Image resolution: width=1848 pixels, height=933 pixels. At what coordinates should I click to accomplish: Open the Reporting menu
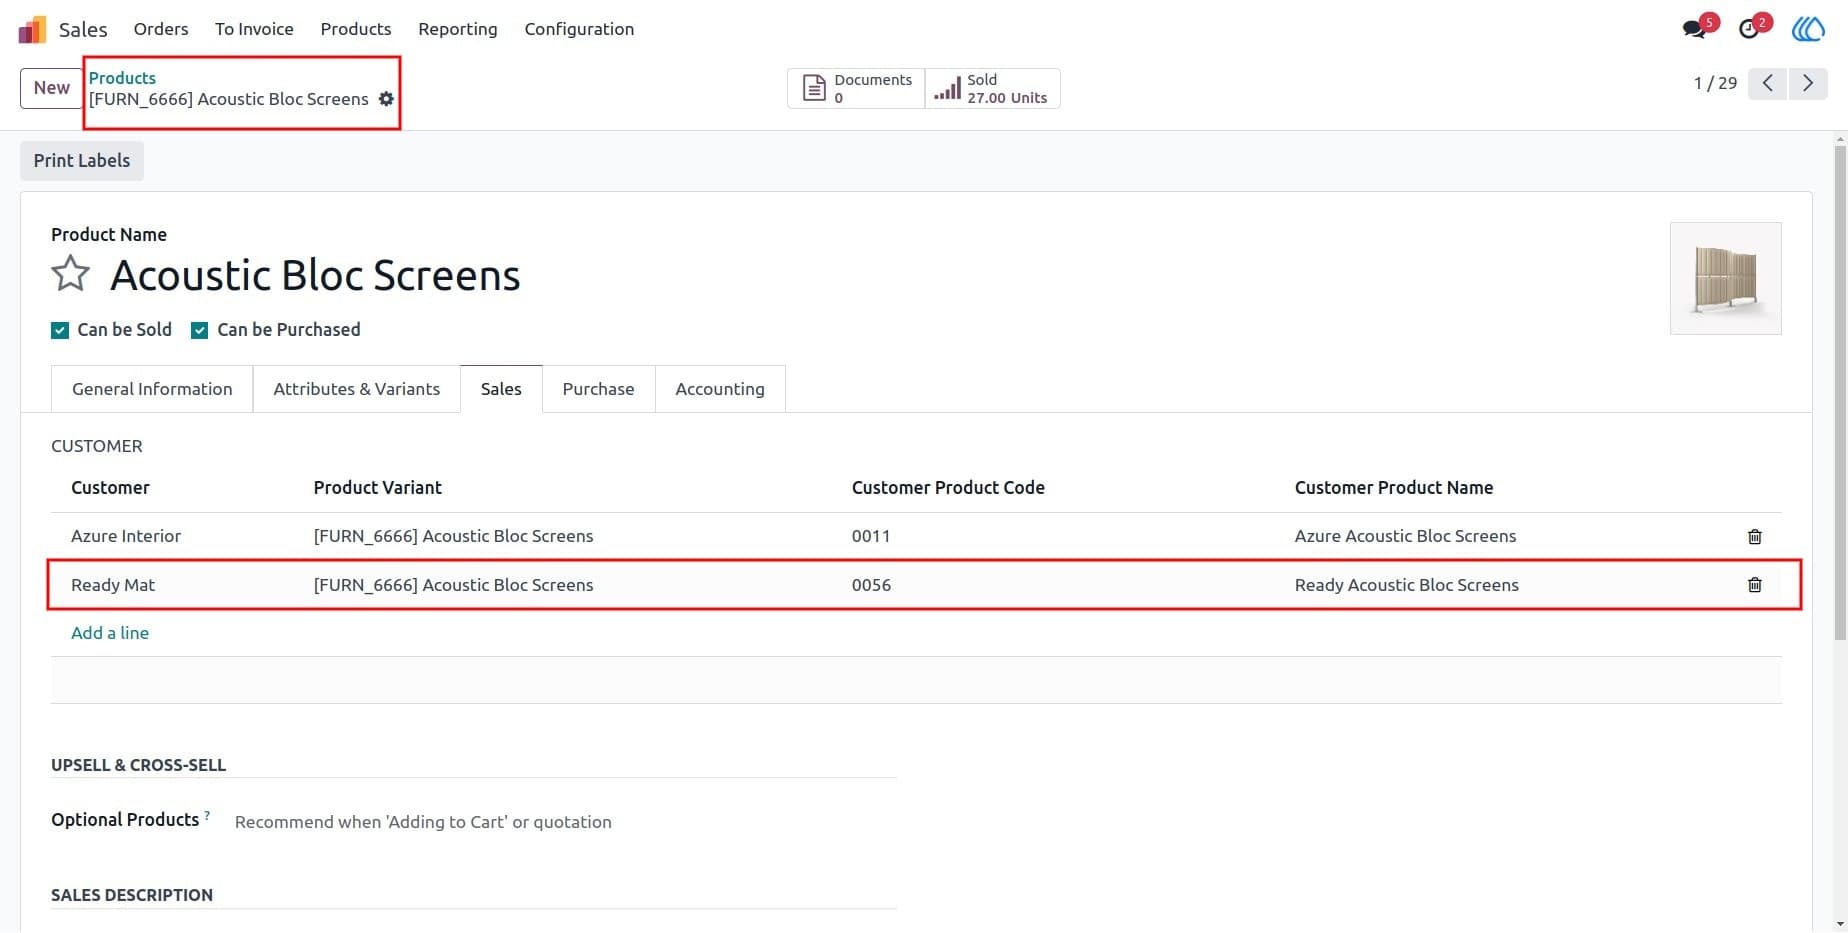(458, 29)
